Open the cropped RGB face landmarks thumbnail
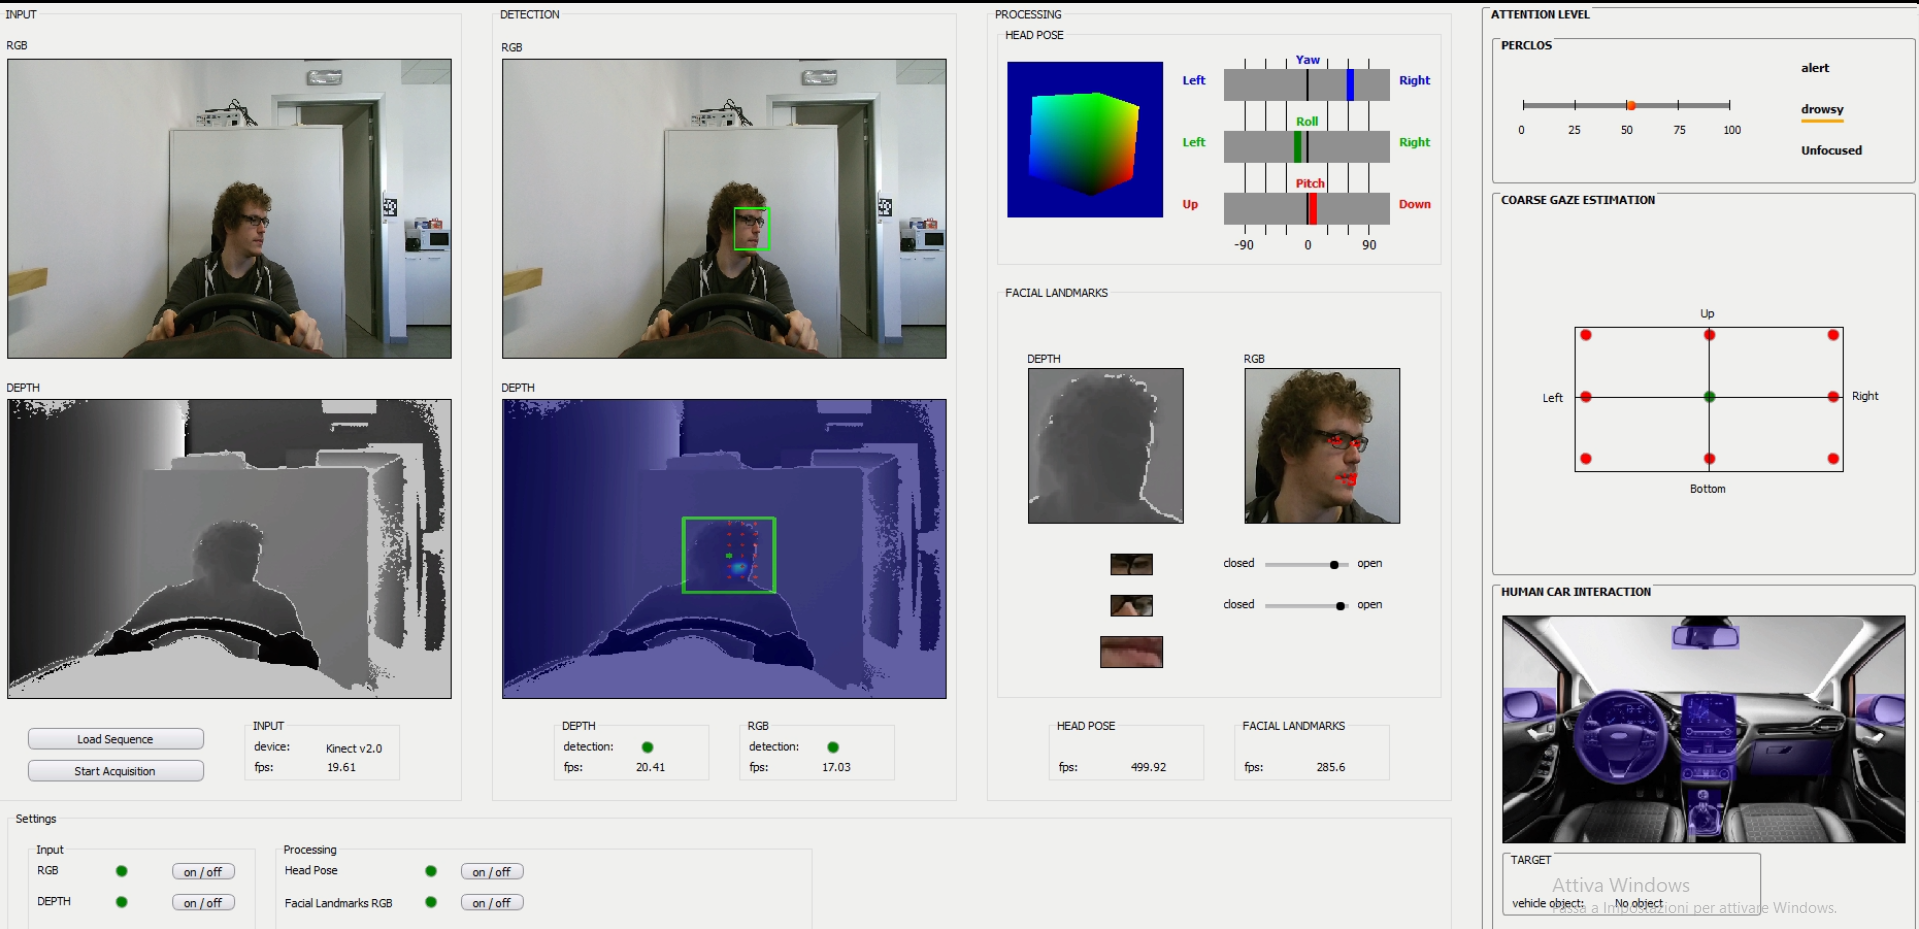Screen dimensions: 1919x929 1321,446
